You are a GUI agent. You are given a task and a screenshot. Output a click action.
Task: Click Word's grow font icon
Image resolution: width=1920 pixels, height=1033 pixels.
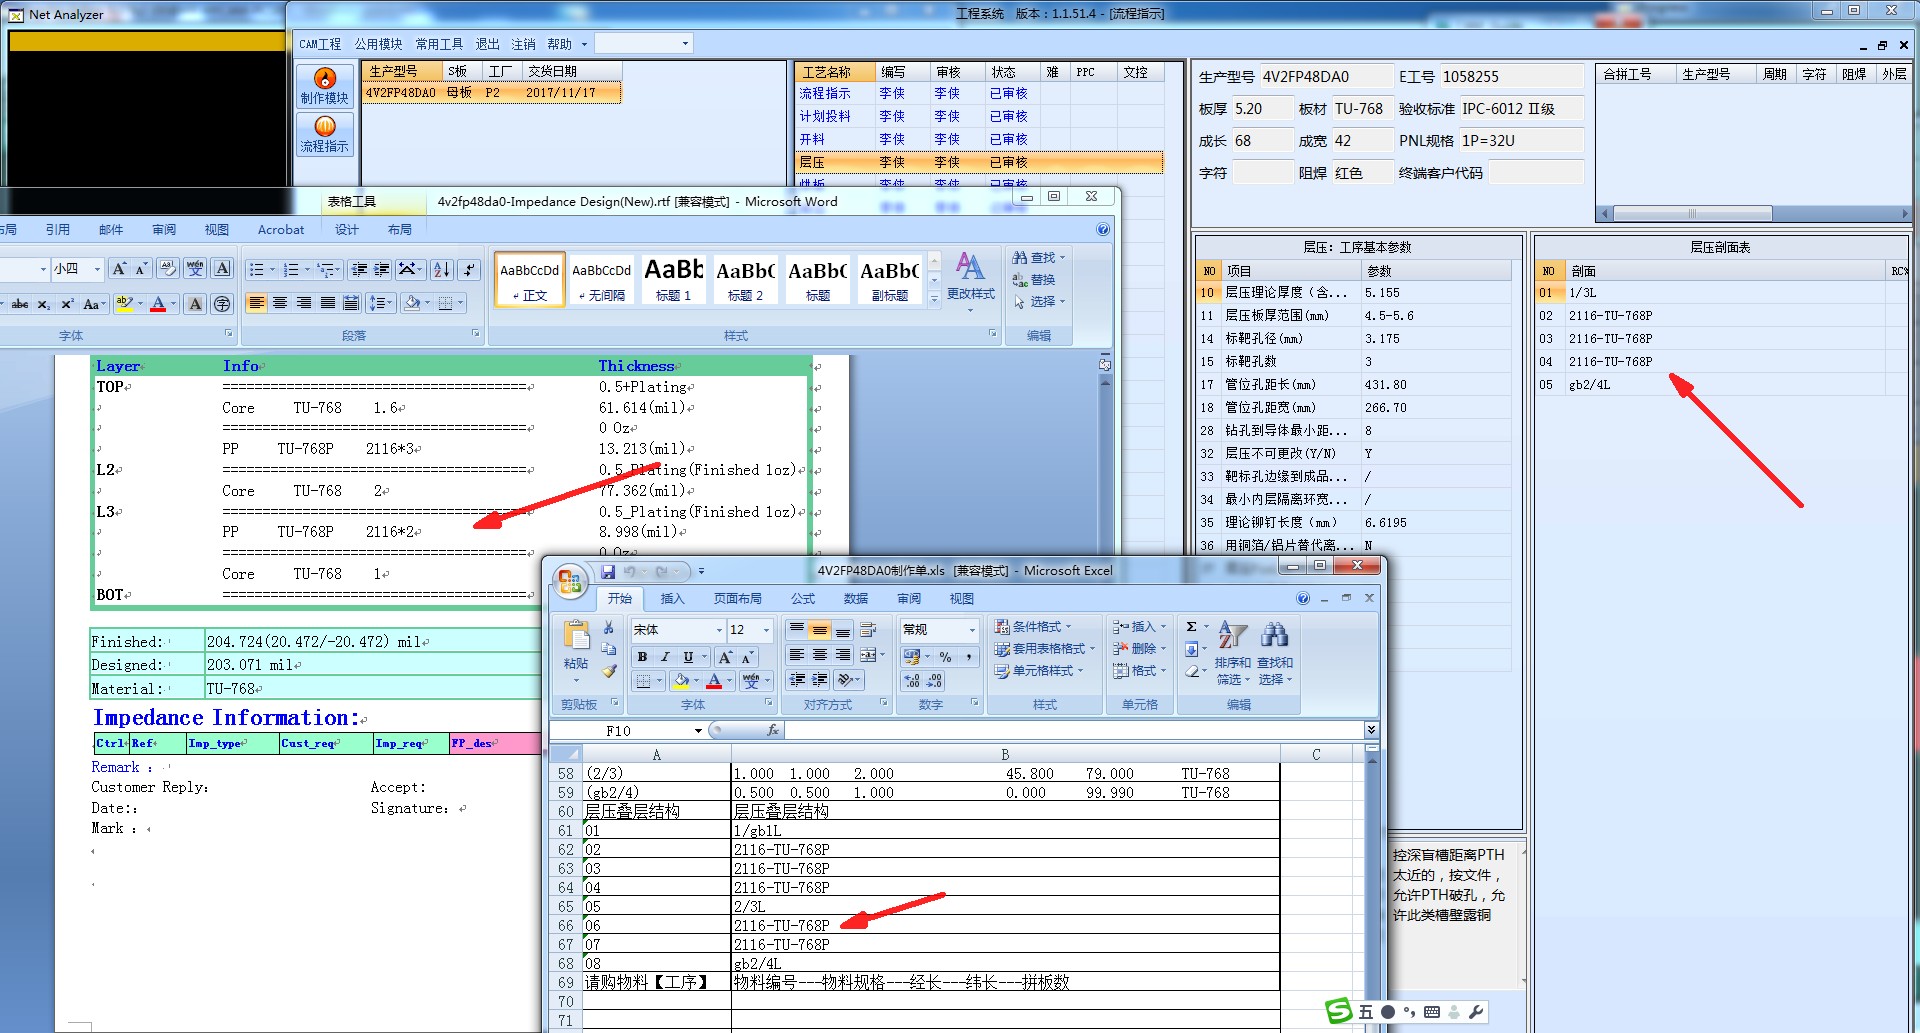pos(119,269)
